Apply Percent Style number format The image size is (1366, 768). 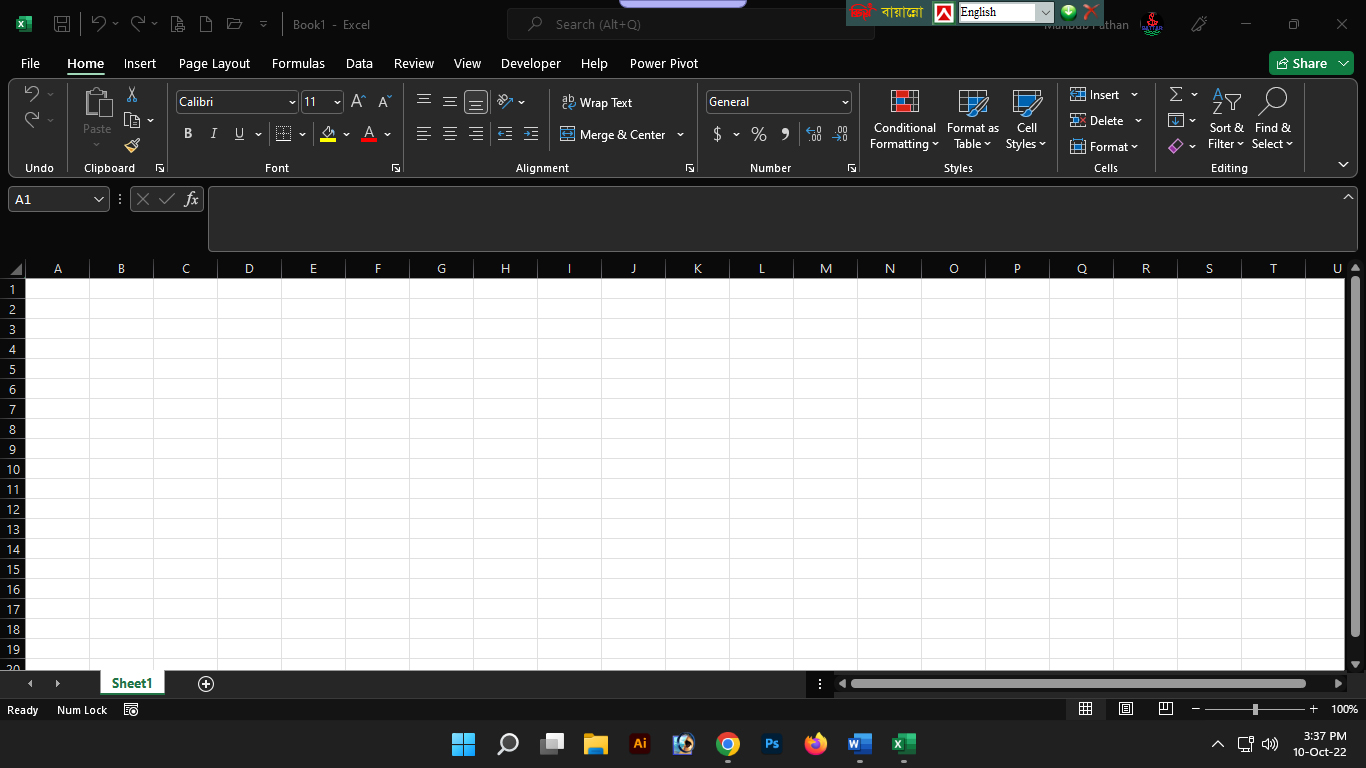[759, 134]
